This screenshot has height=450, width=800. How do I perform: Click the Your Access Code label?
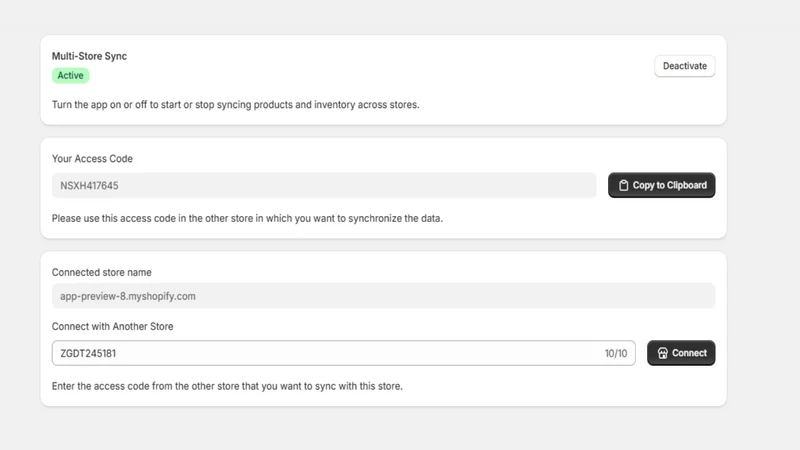(92, 159)
